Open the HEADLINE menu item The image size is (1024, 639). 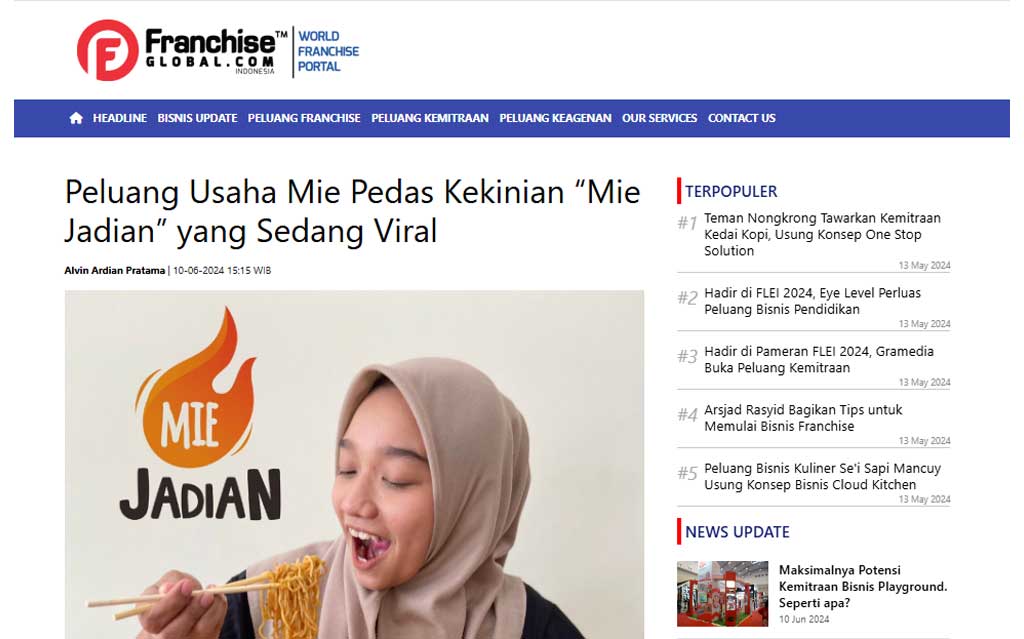(120, 118)
